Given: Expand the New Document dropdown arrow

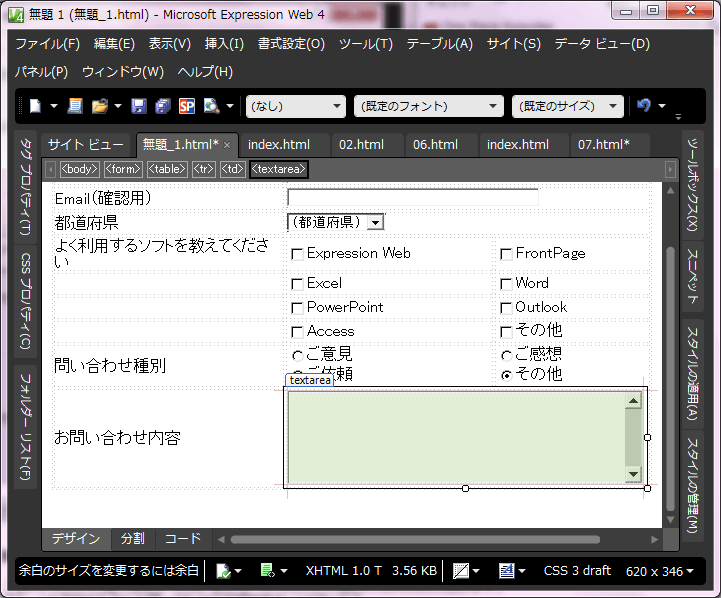Looking at the screenshot, I should (54, 106).
